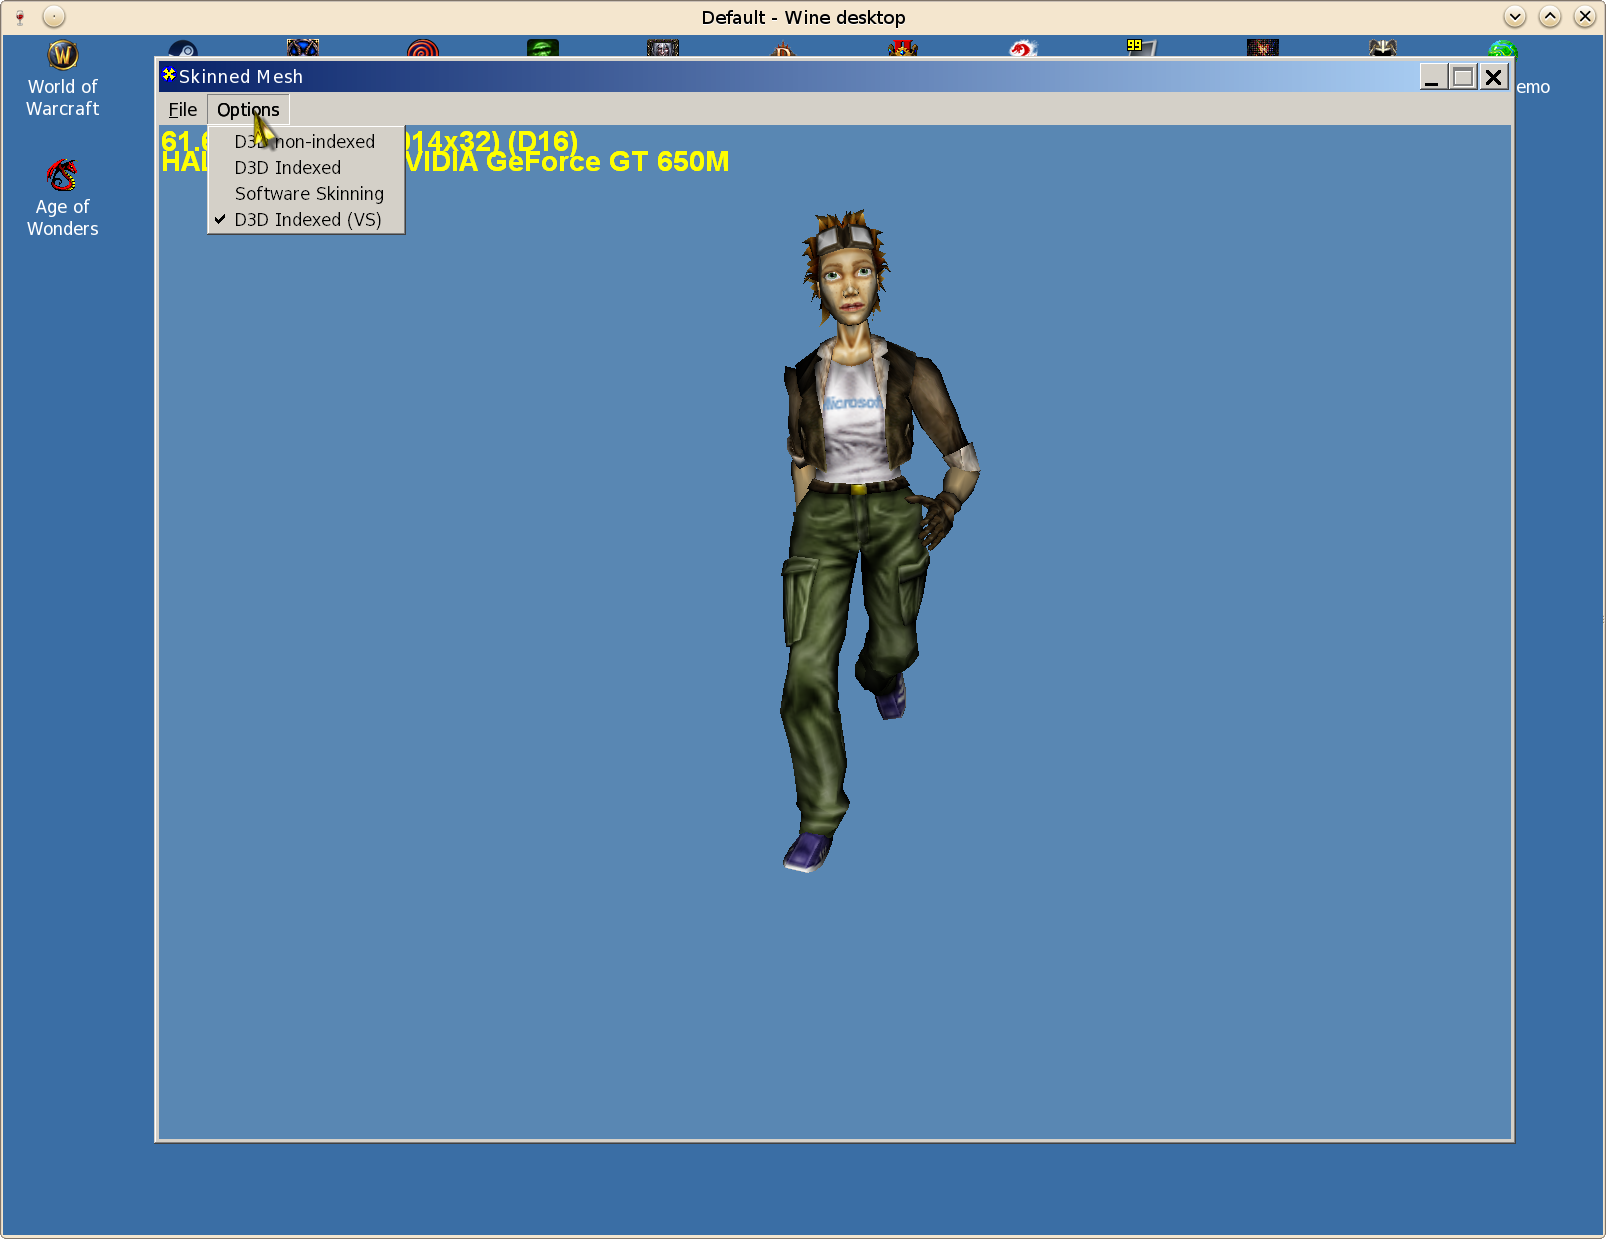The width and height of the screenshot is (1606, 1239).
Task: Open the World of Warcraft desktop icon
Action: coord(62,56)
